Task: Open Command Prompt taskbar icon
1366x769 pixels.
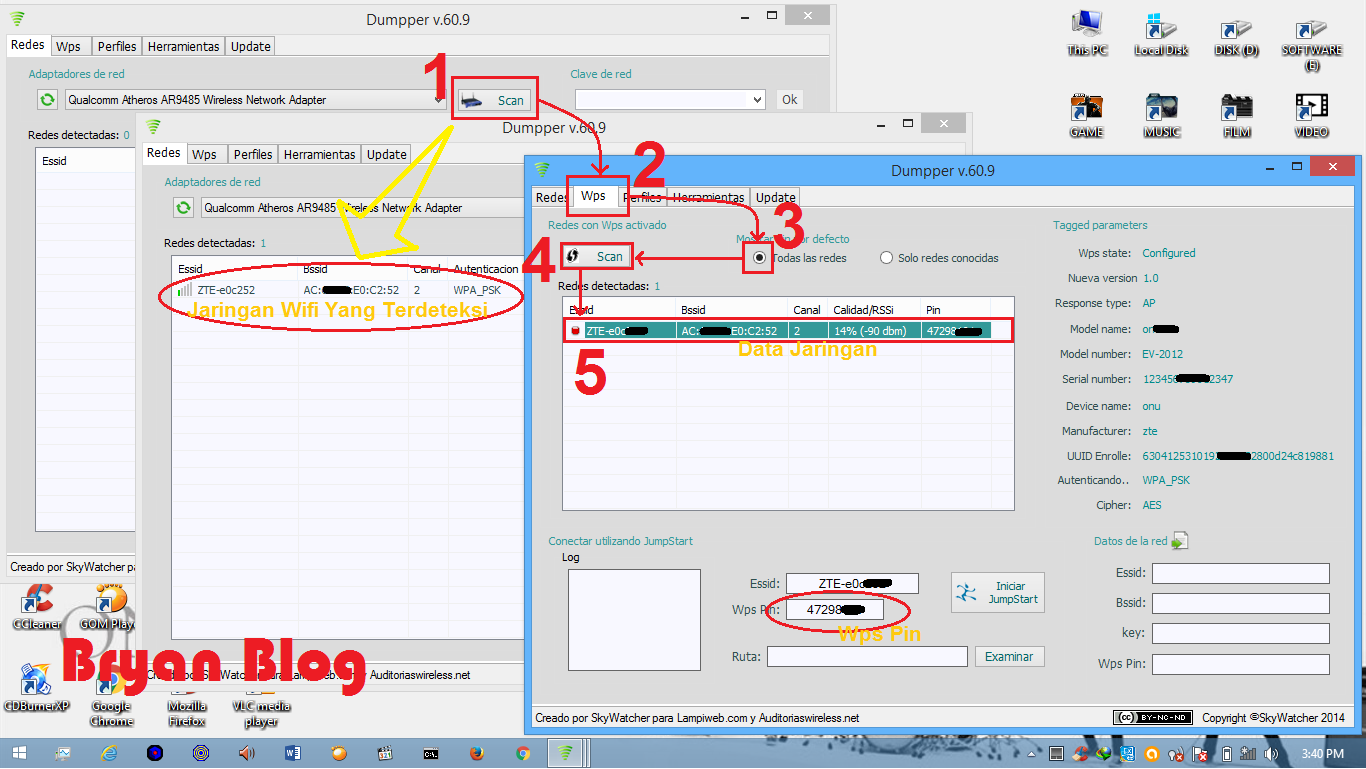Action: (x=430, y=753)
